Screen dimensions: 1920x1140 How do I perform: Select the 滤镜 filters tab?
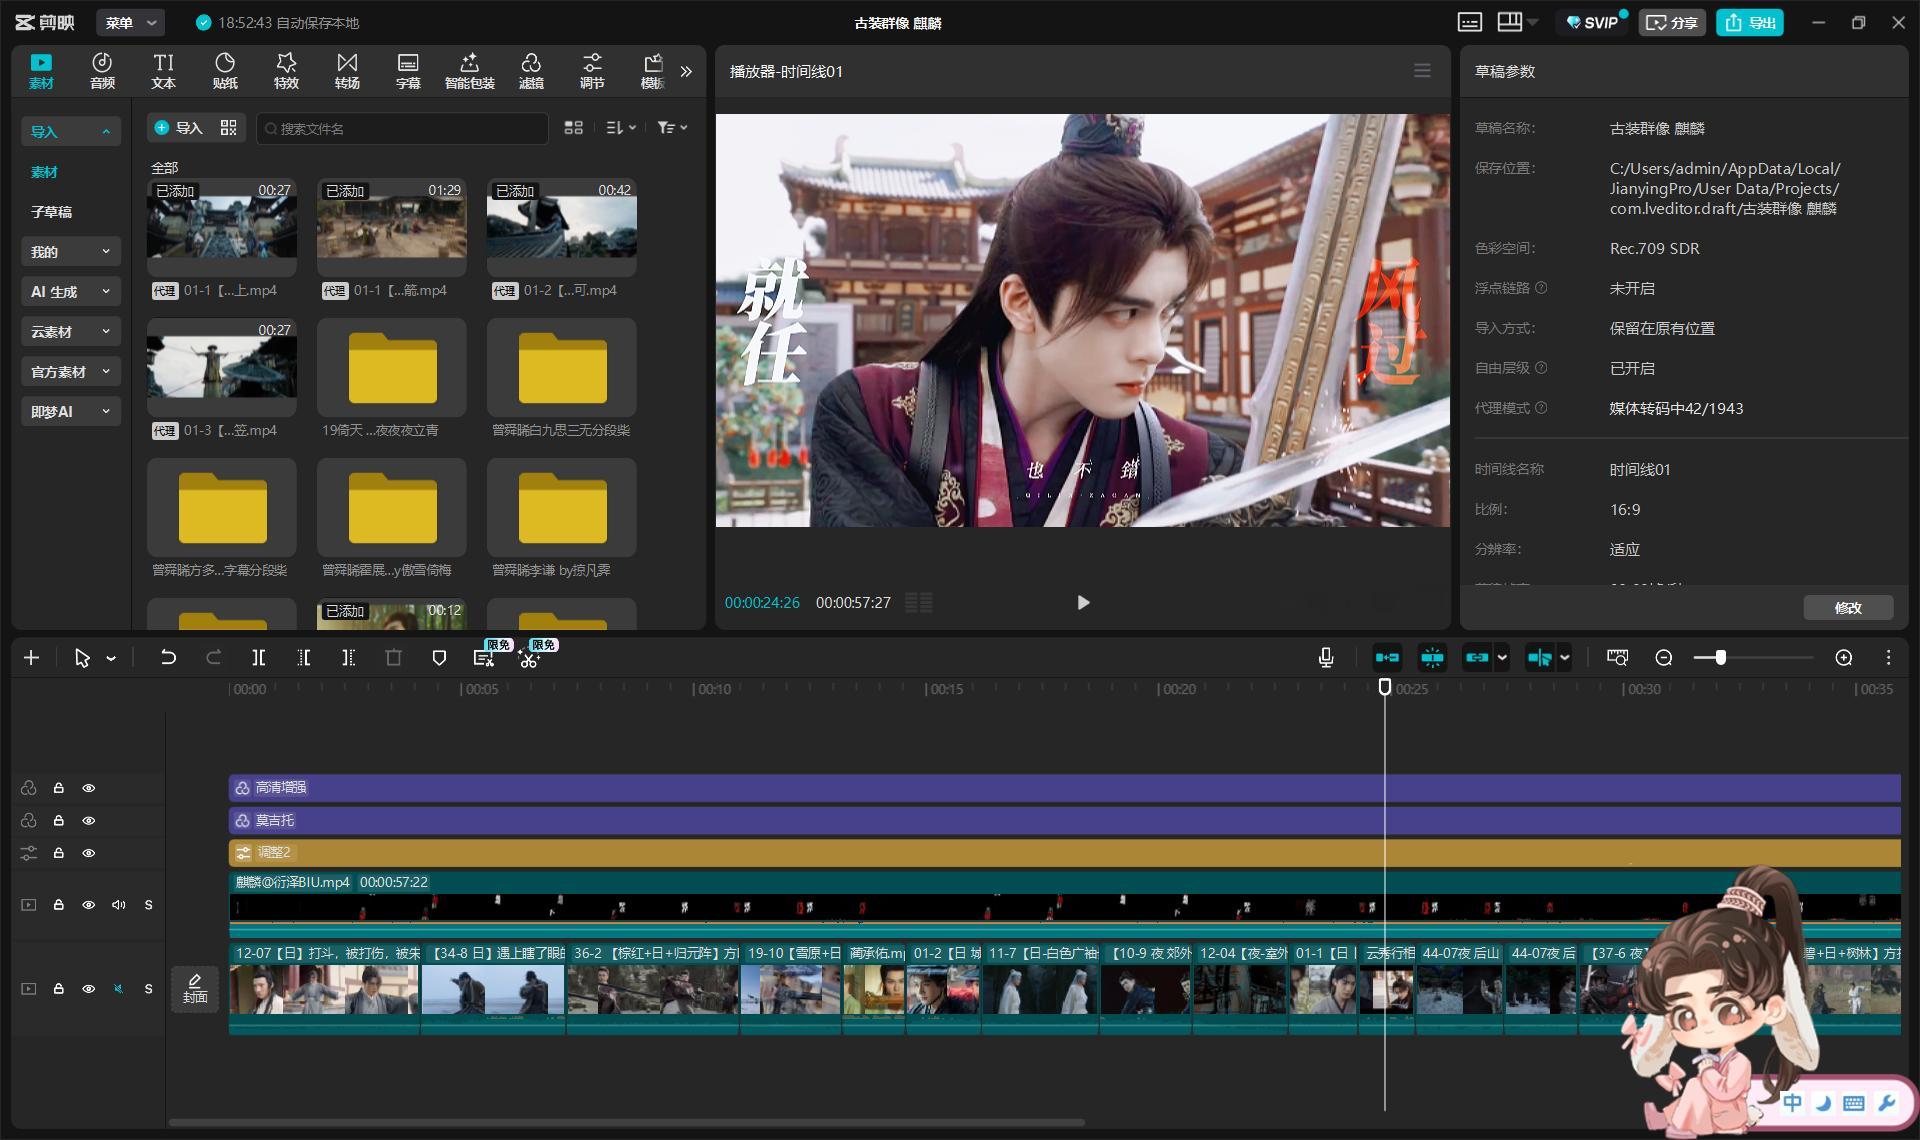click(531, 71)
